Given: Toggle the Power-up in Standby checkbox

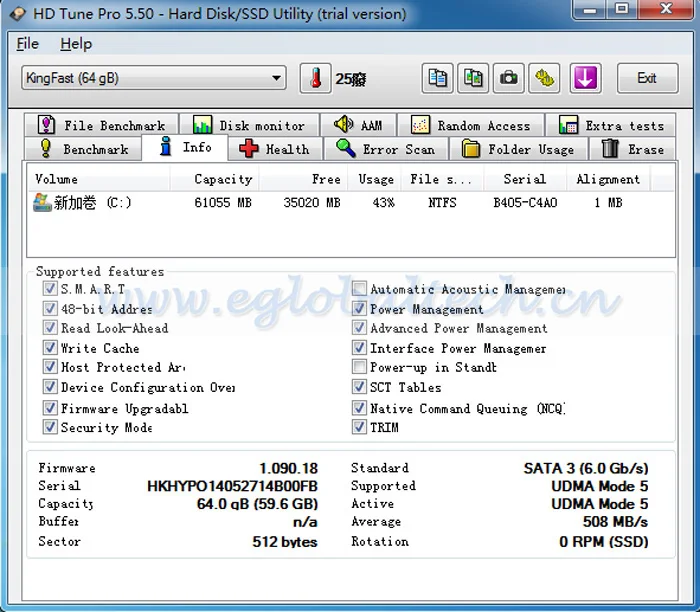Looking at the screenshot, I should [359, 367].
